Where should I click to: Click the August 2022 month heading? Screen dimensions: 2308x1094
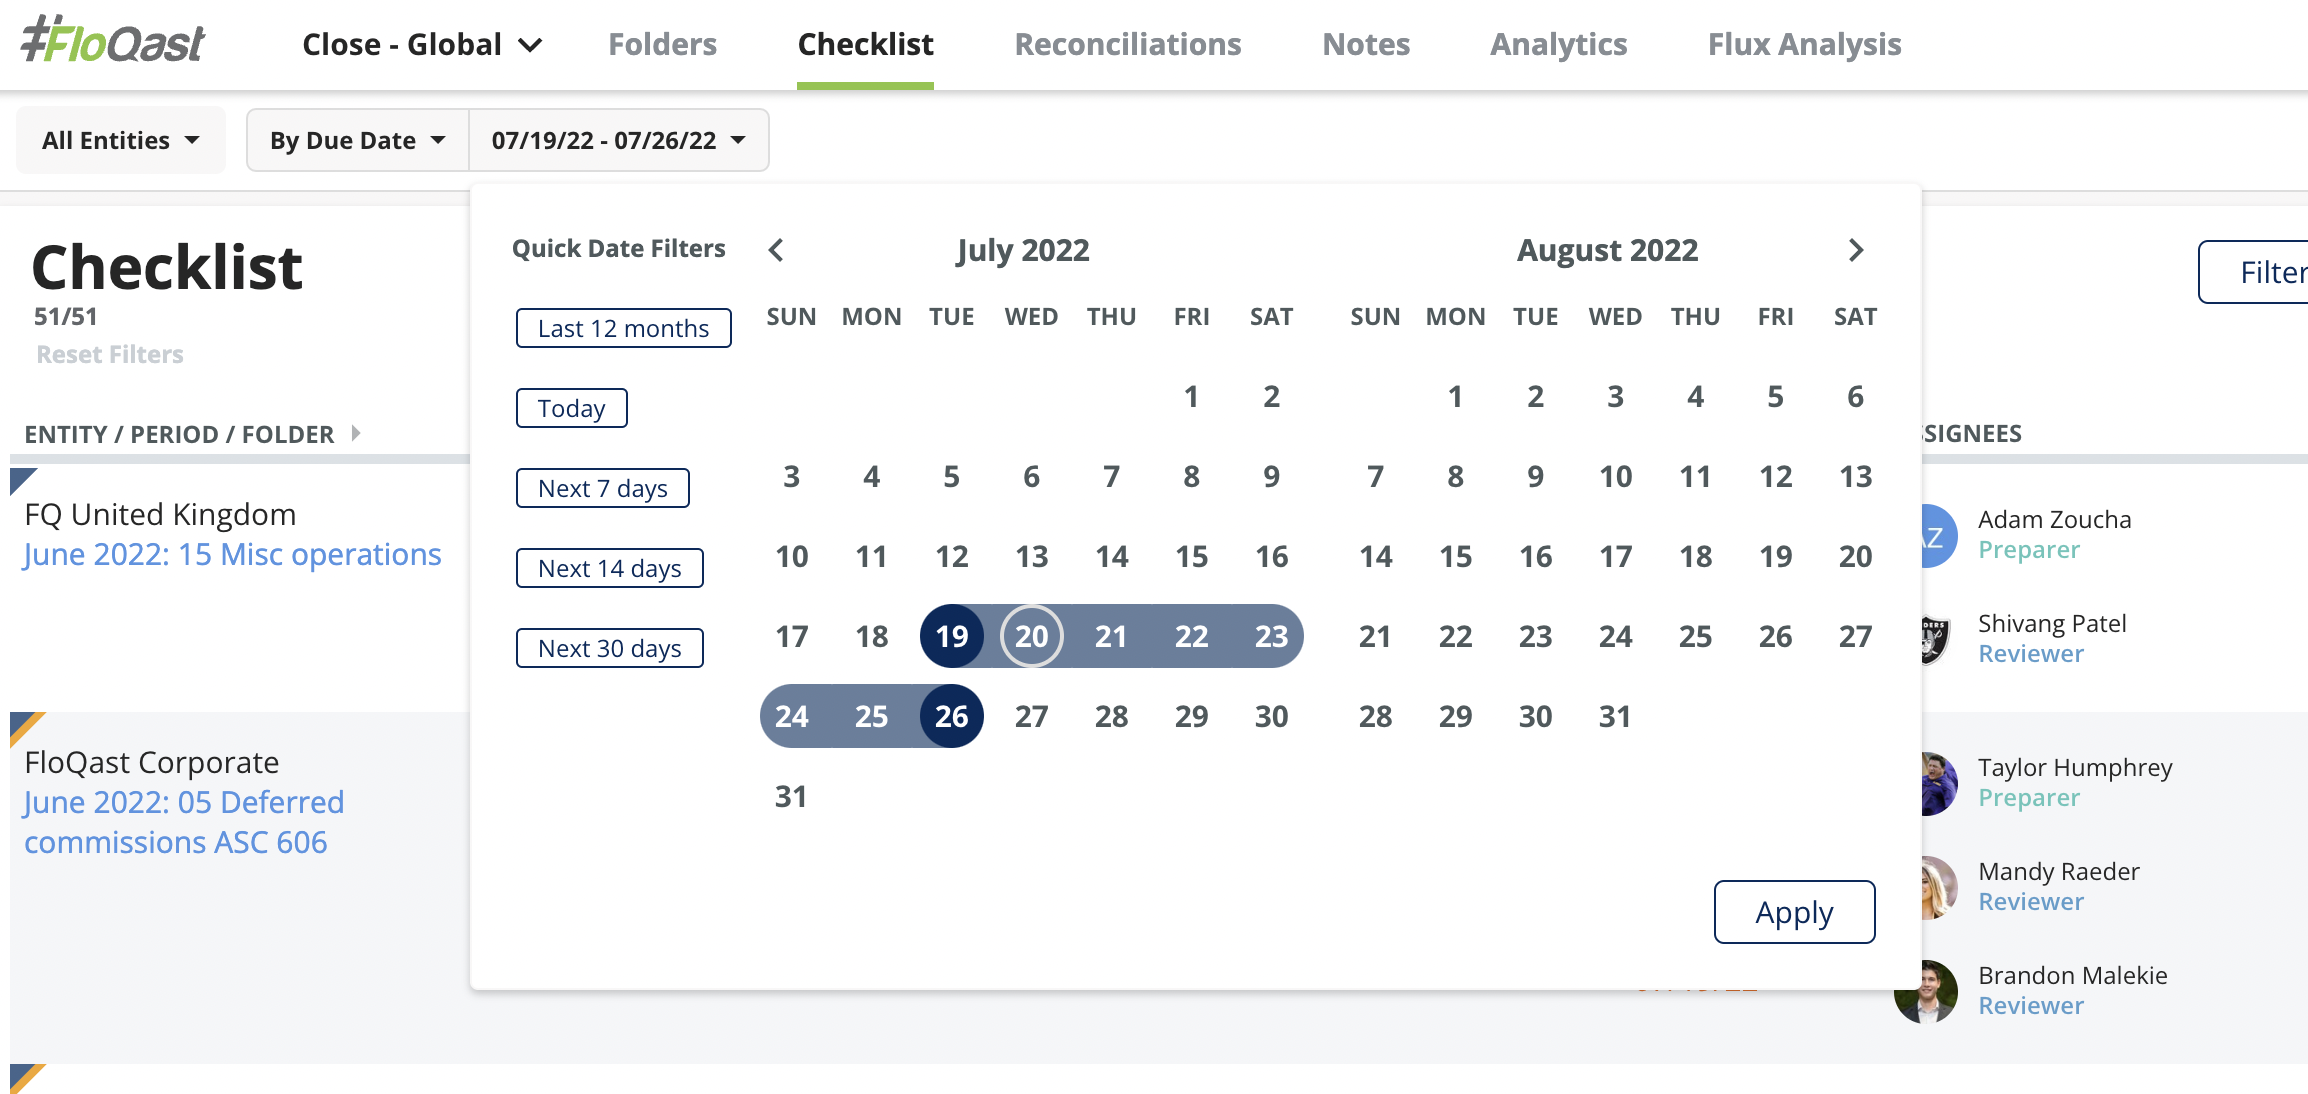1608,250
